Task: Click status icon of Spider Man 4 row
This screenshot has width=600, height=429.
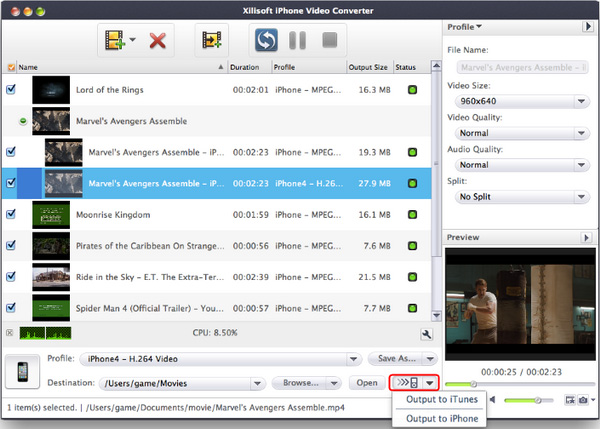Action: click(x=412, y=308)
